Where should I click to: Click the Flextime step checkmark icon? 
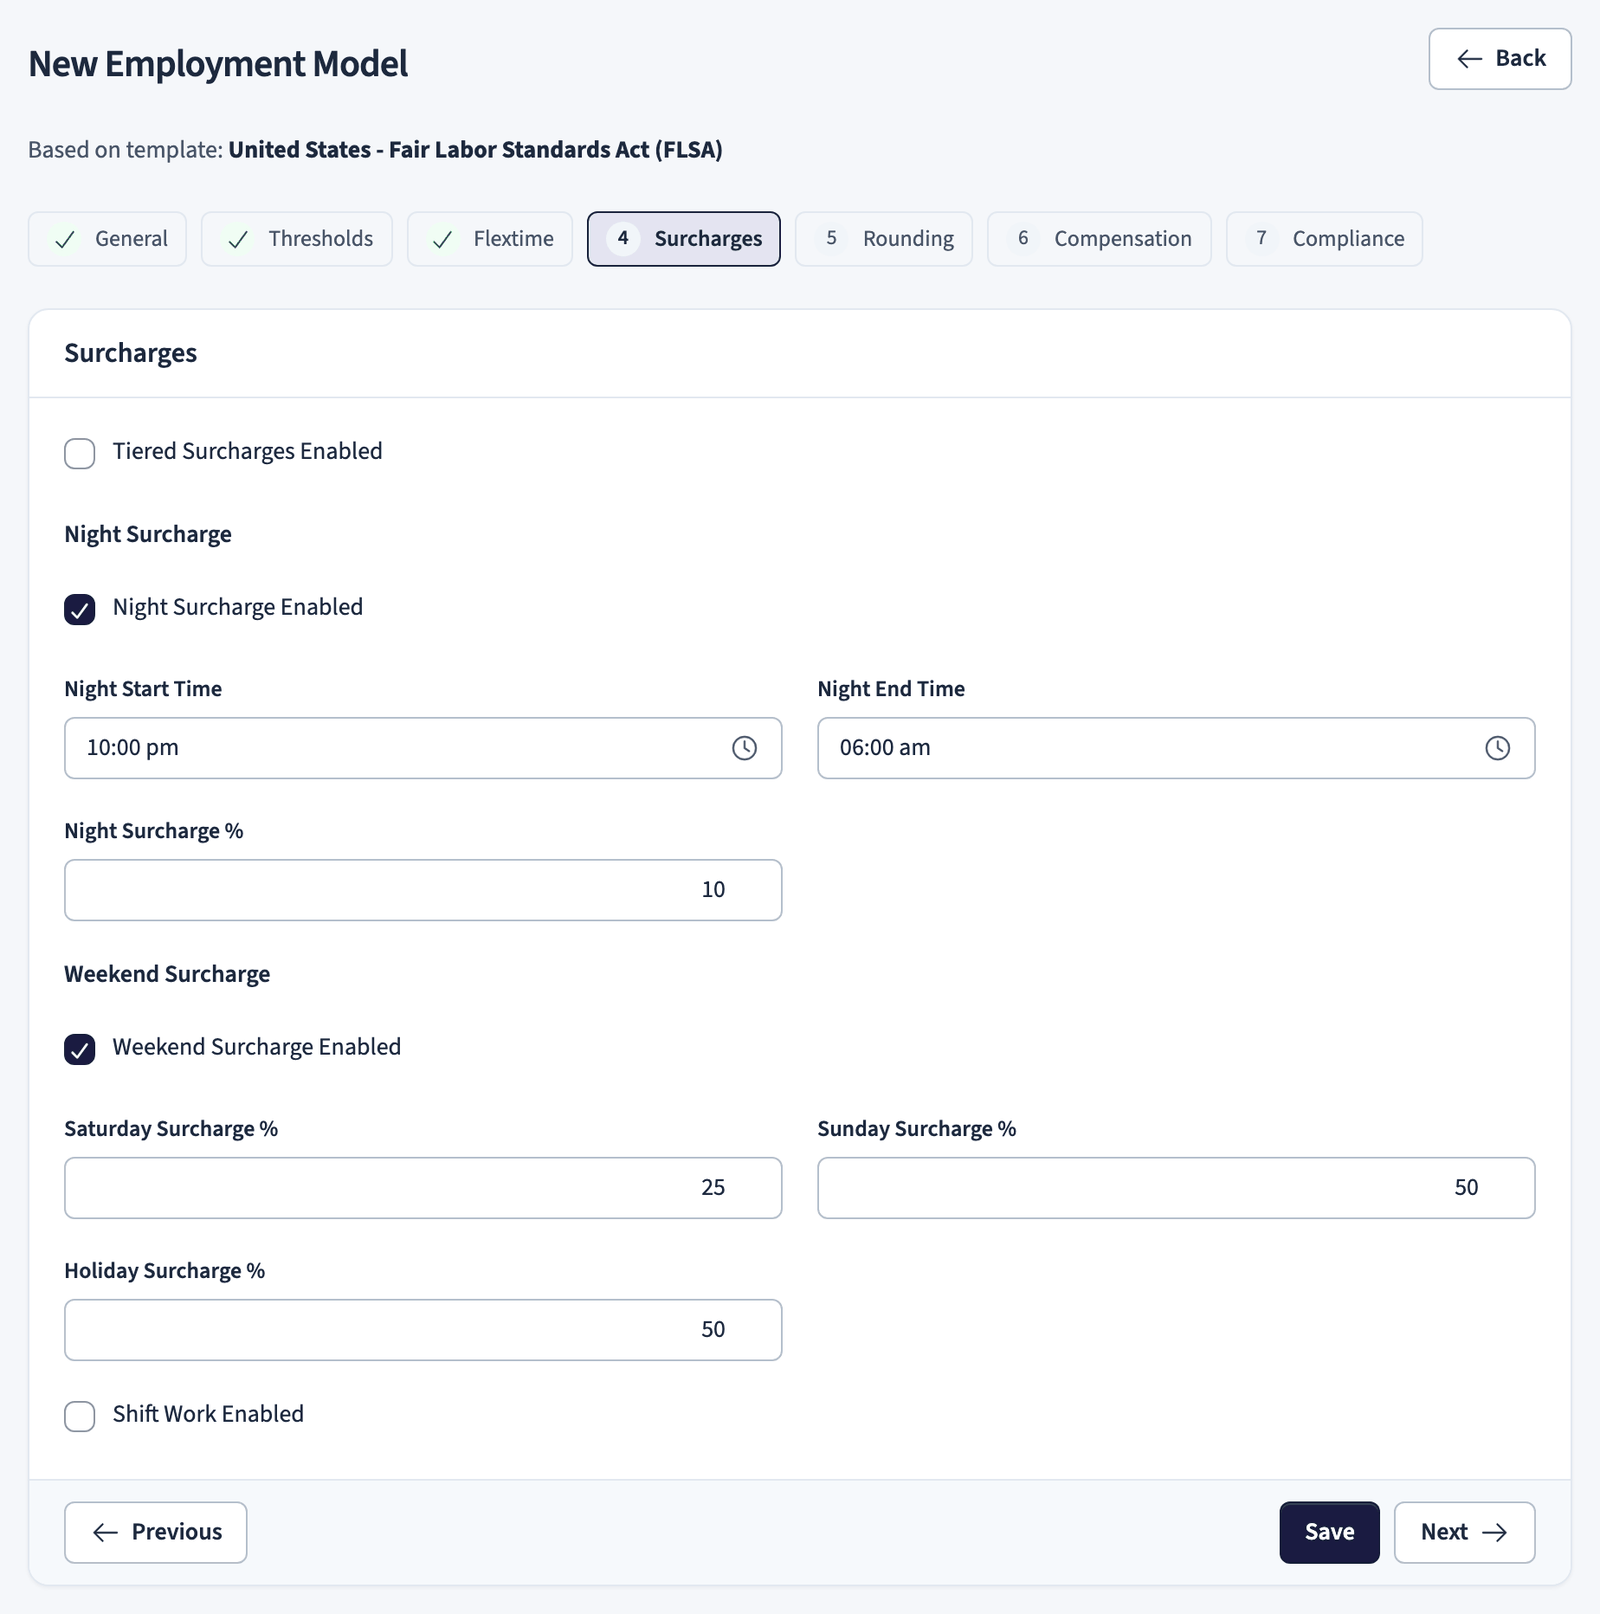coord(442,240)
